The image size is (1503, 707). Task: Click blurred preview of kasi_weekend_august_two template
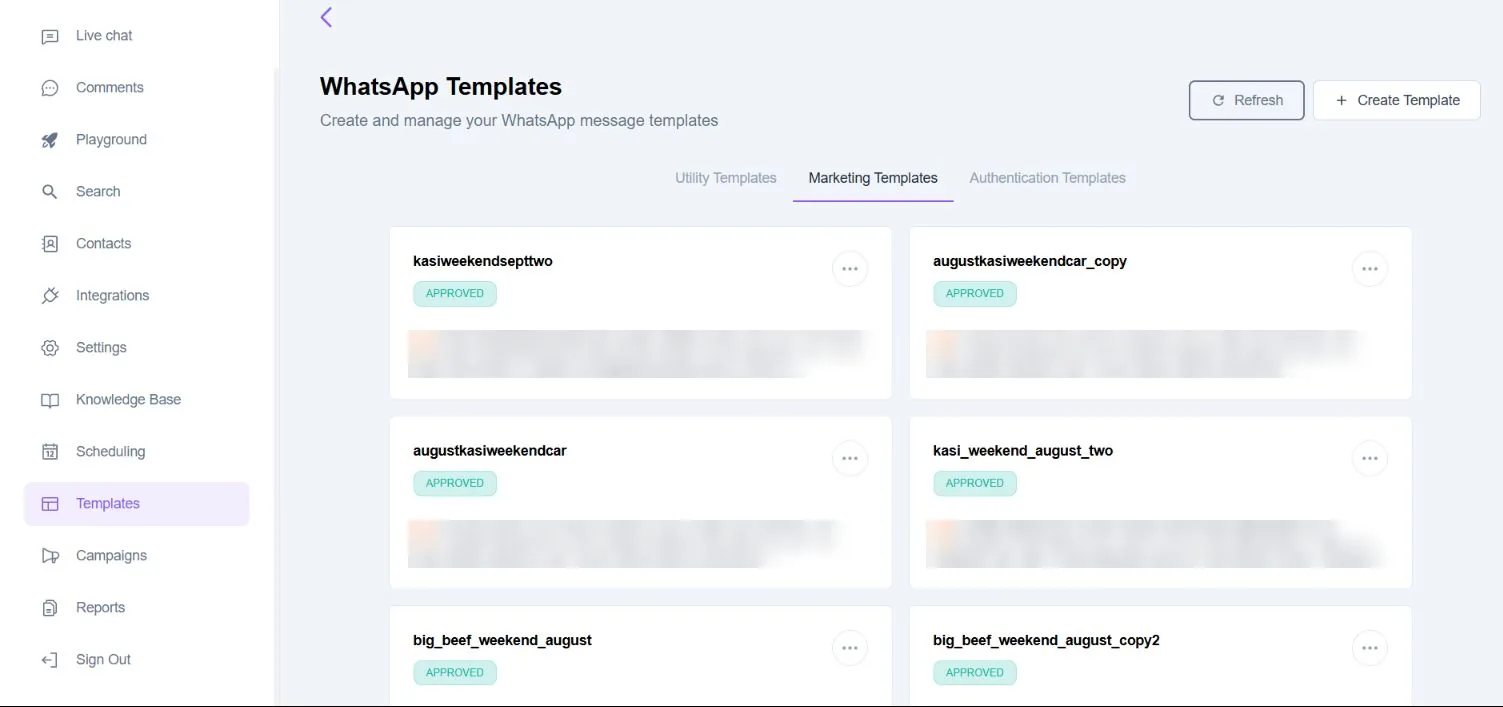pyautogui.click(x=1157, y=544)
